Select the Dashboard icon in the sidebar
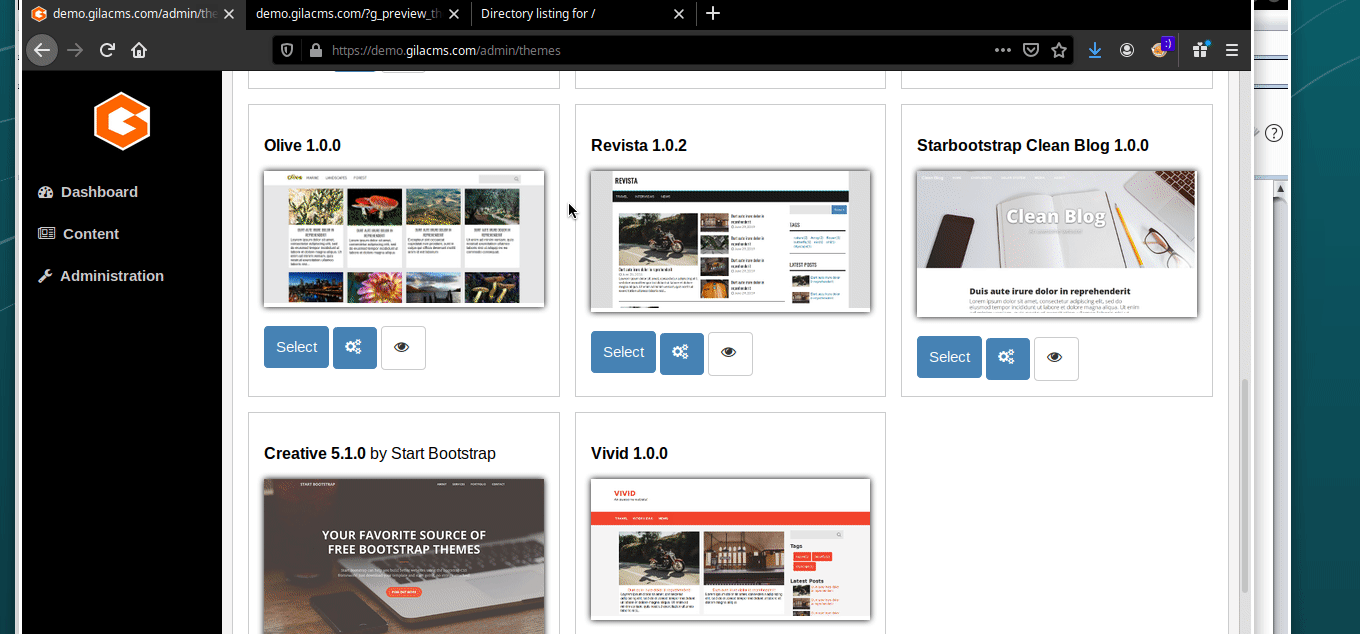Image resolution: width=1360 pixels, height=634 pixels. (x=46, y=191)
